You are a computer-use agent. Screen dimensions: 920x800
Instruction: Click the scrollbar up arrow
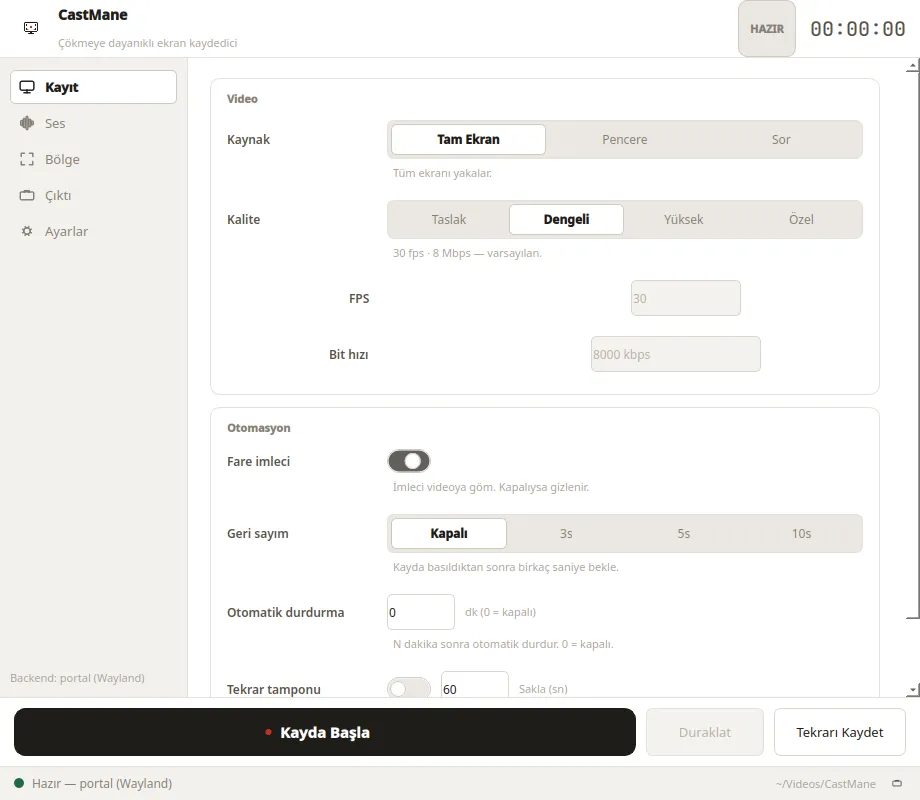point(913,66)
